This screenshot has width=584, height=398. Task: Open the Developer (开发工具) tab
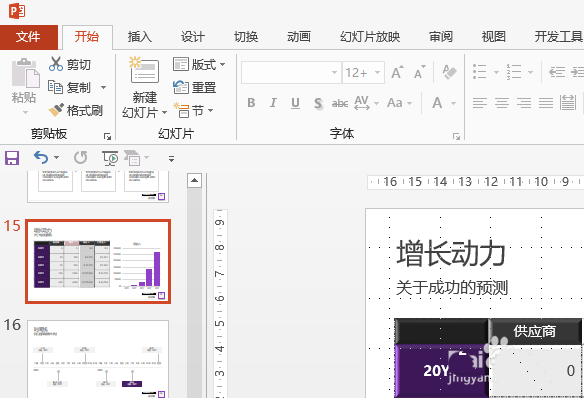click(558, 37)
